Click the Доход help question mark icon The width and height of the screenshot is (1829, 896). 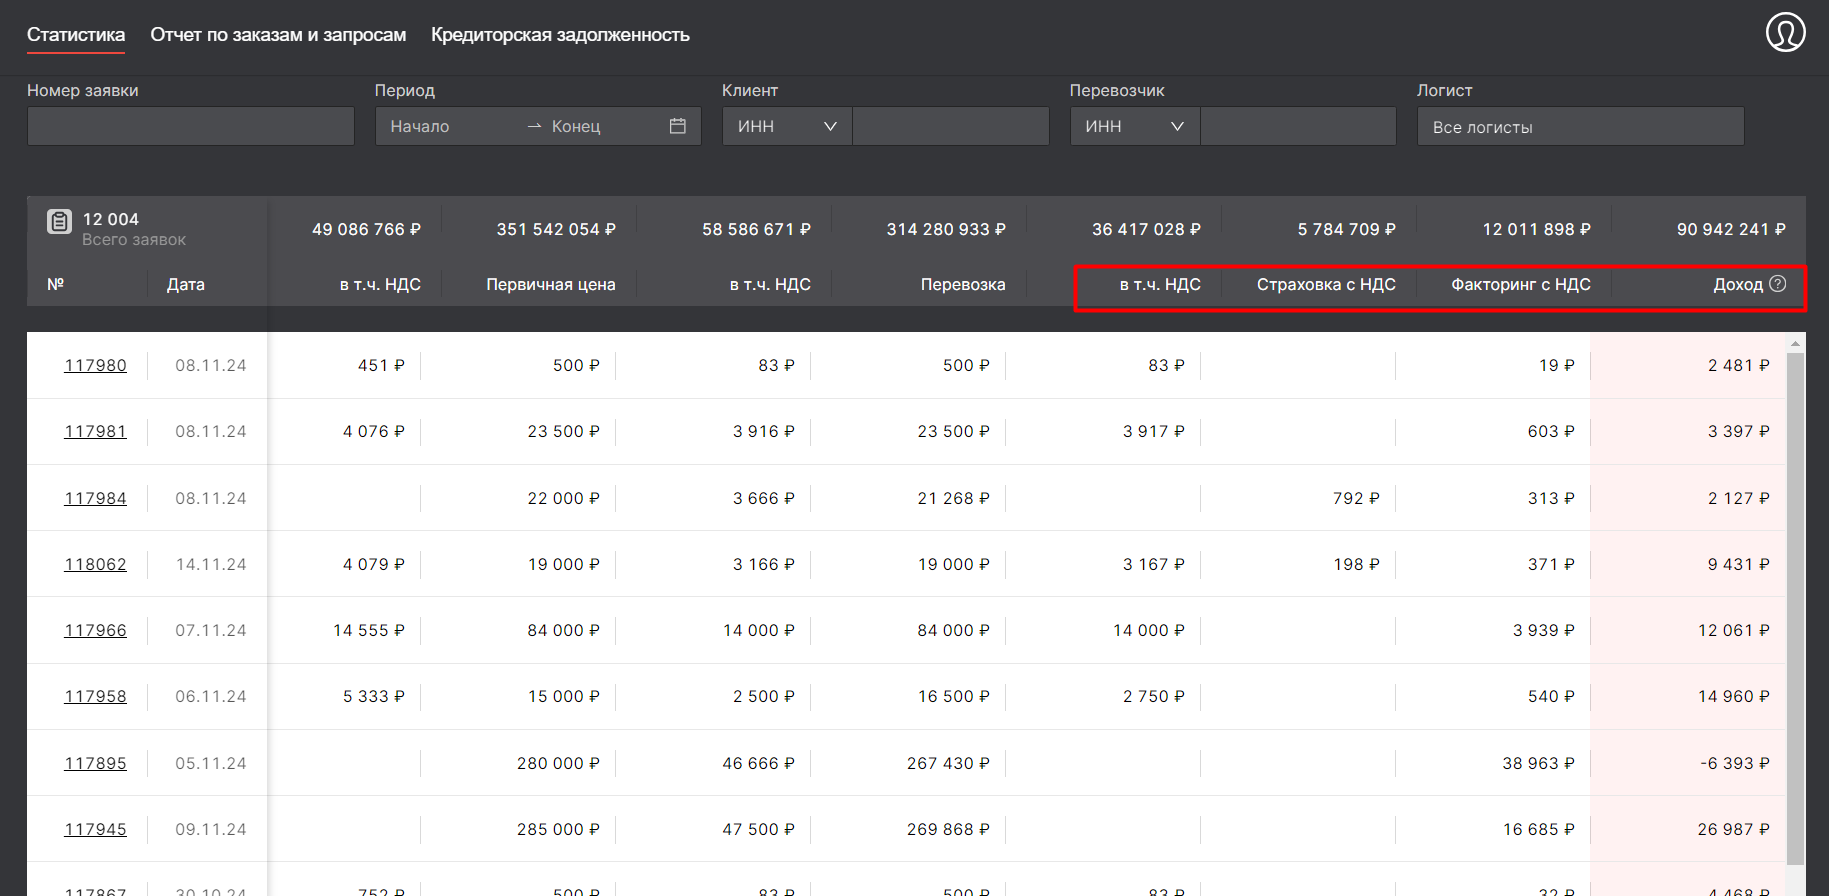tap(1777, 284)
